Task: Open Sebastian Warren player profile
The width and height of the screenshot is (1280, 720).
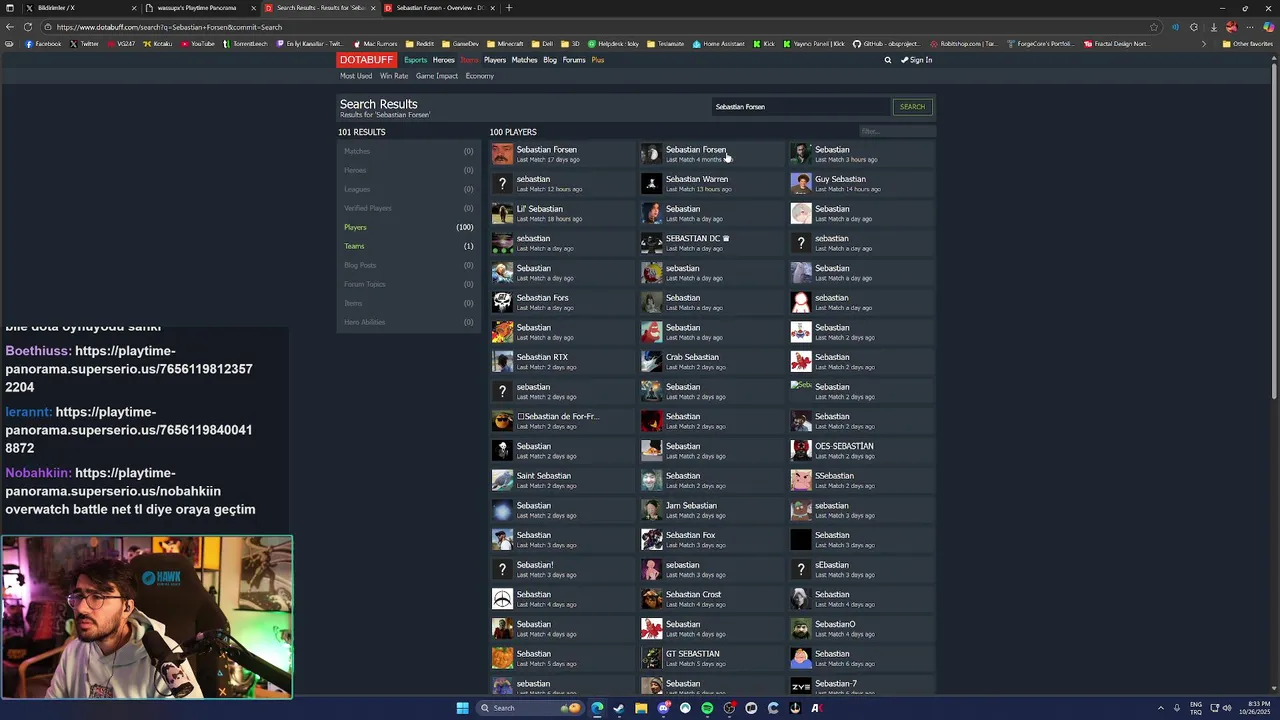Action: point(697,180)
